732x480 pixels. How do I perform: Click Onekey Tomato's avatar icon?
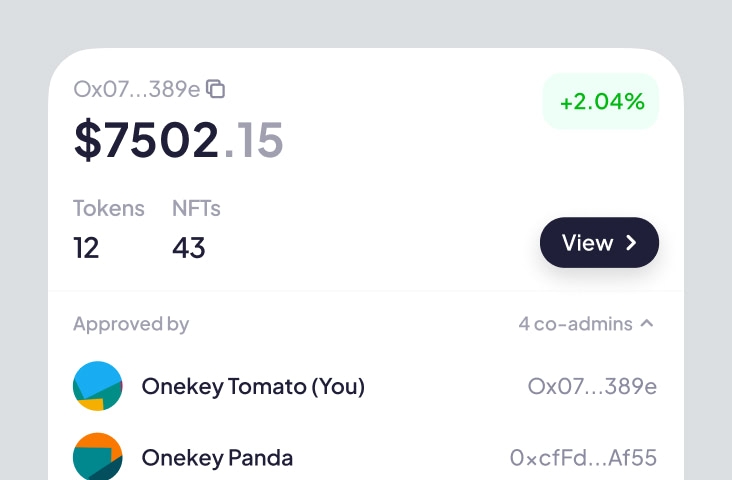pos(98,386)
